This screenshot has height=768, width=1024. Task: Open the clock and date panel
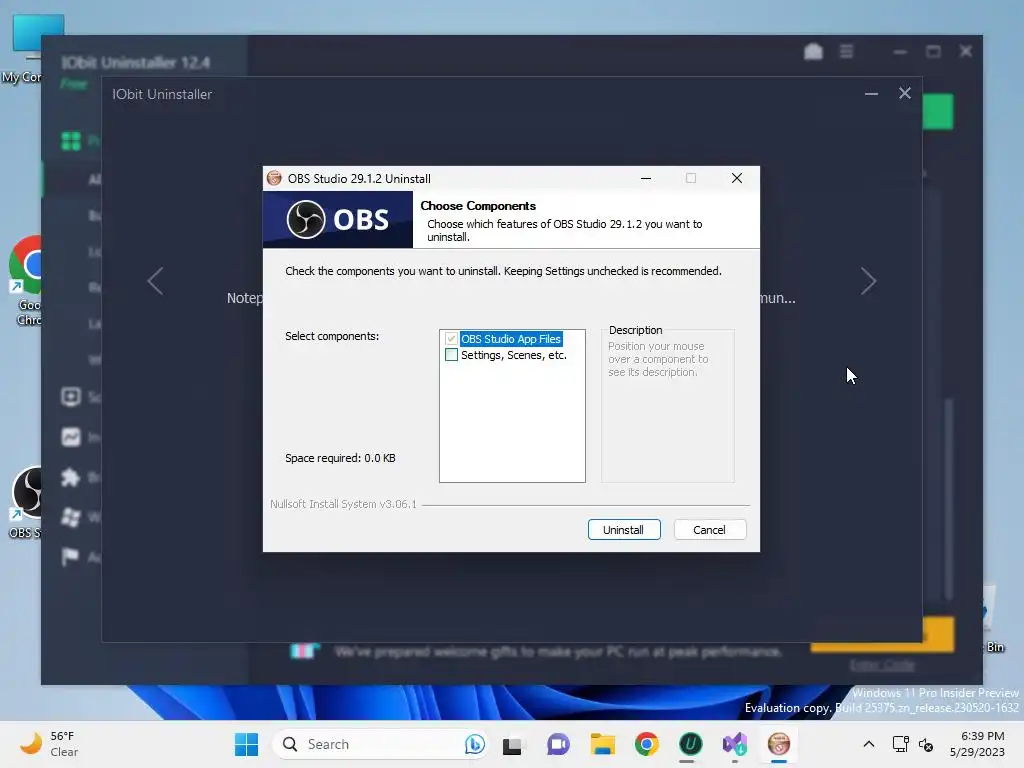tap(977, 744)
